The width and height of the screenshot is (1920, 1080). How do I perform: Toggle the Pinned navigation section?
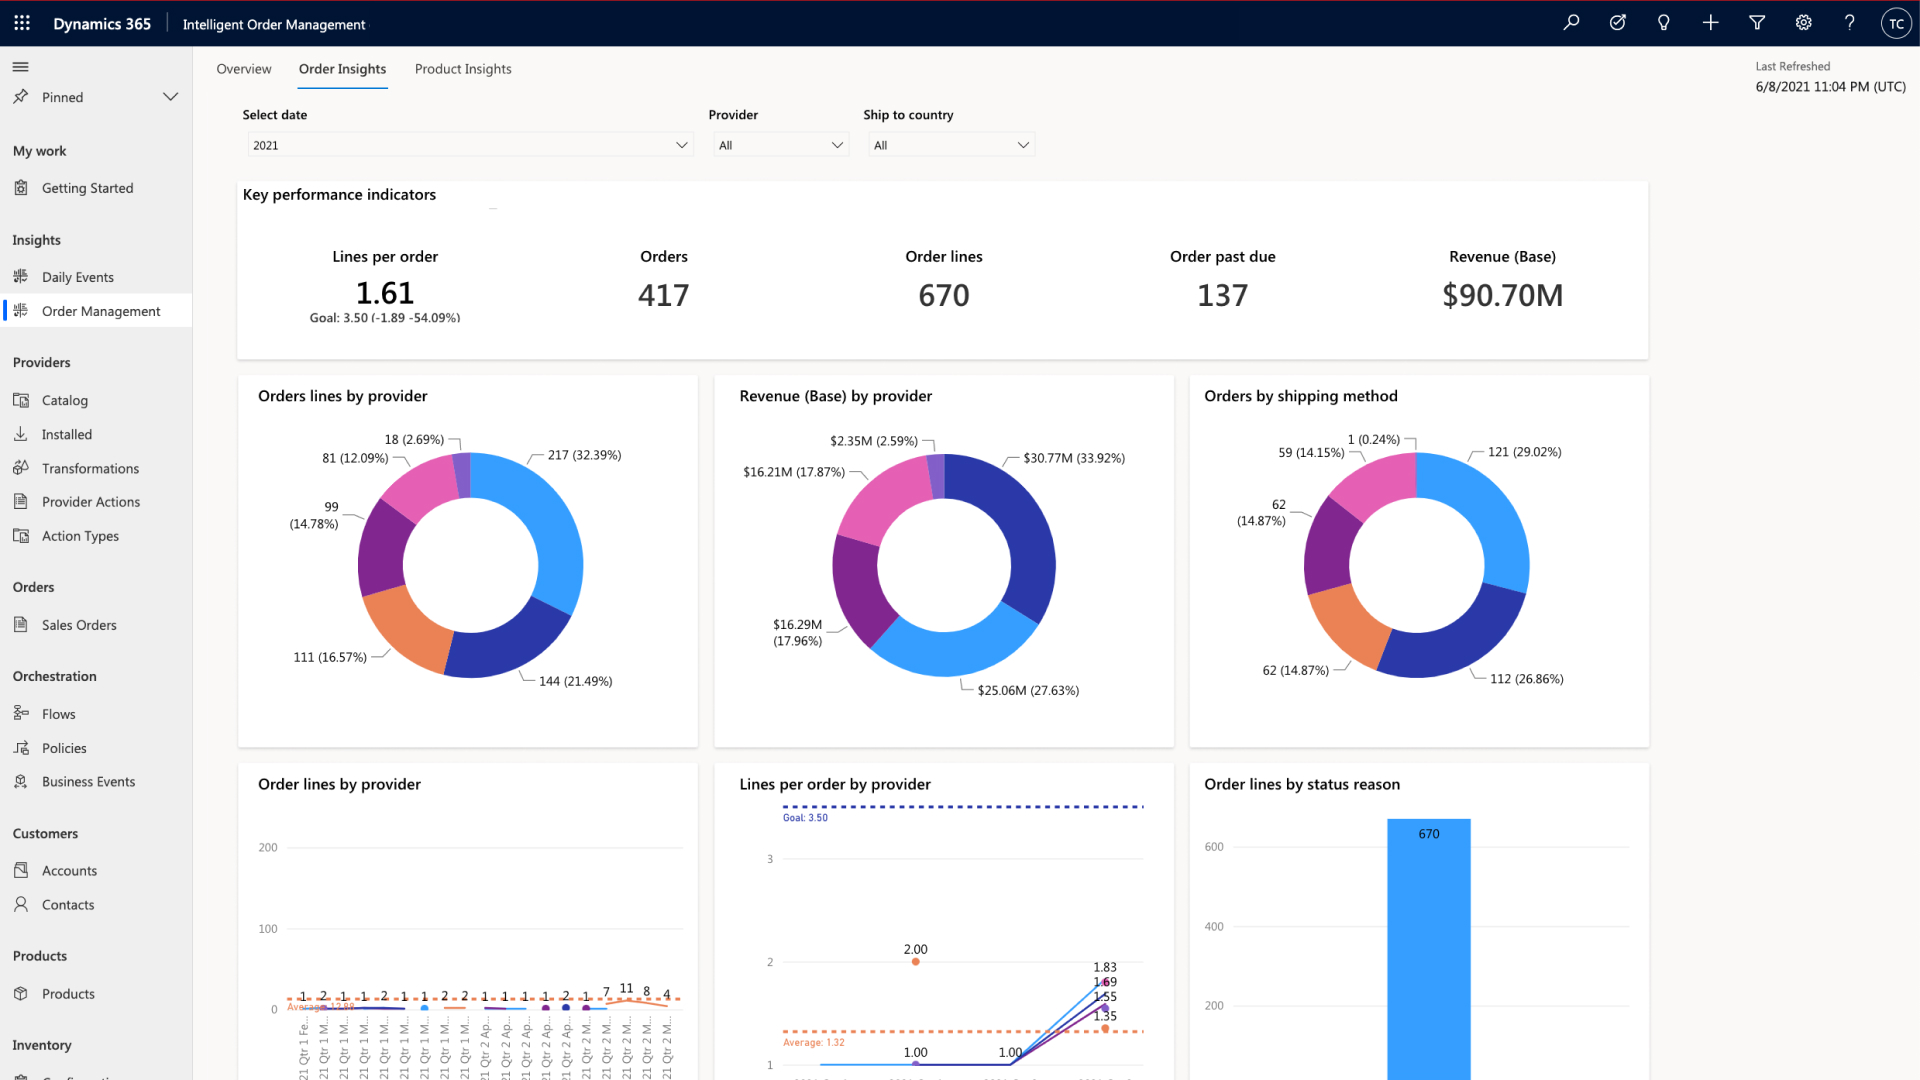[x=169, y=96]
